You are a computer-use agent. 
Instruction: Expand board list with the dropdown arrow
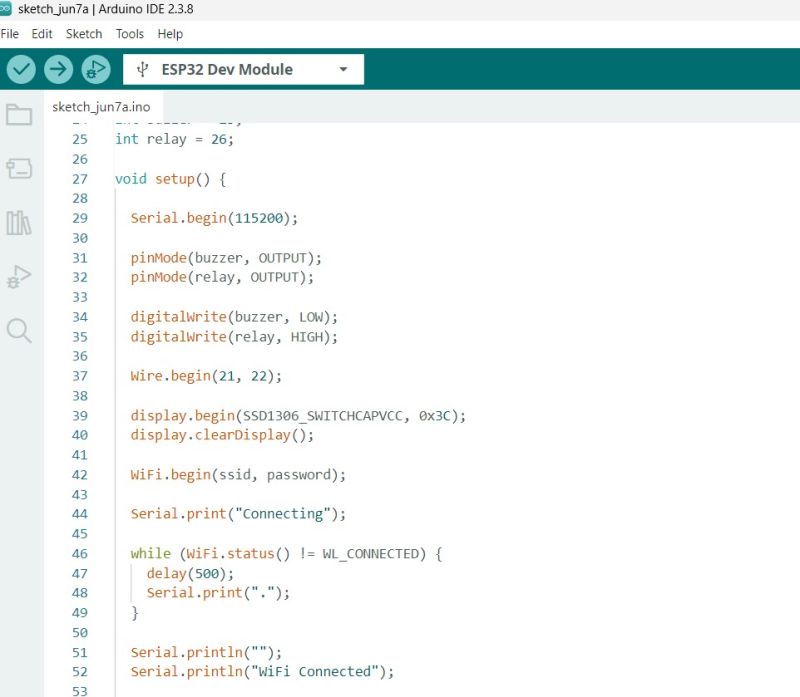pyautogui.click(x=343, y=69)
